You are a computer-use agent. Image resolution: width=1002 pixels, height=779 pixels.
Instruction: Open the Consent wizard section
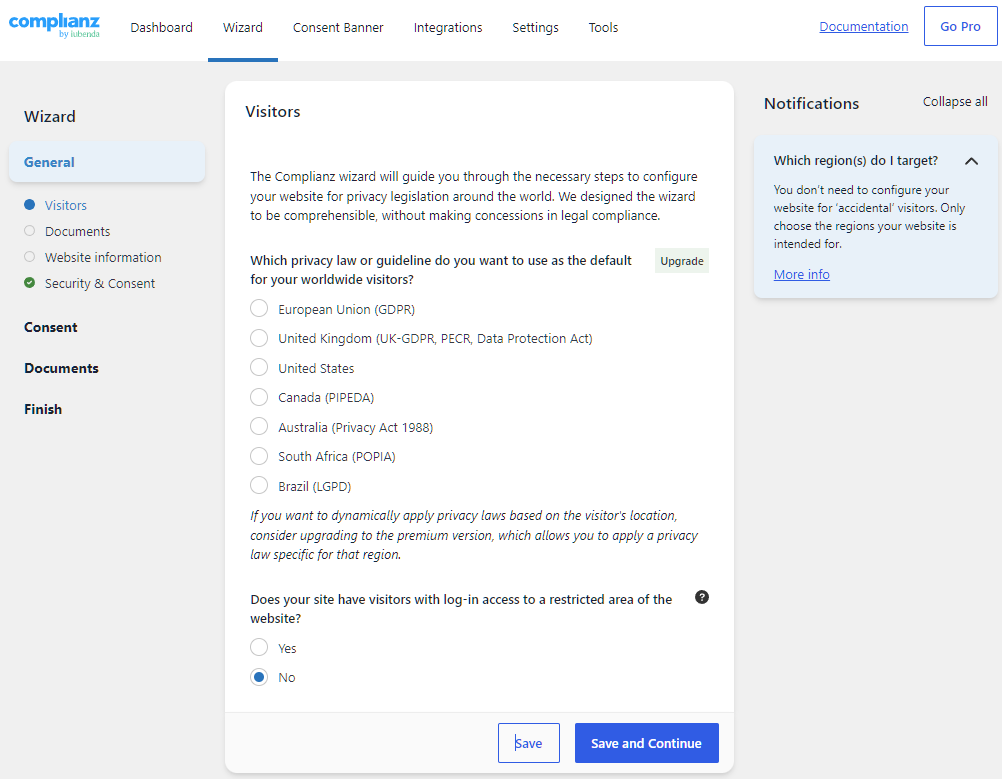[x=50, y=327]
